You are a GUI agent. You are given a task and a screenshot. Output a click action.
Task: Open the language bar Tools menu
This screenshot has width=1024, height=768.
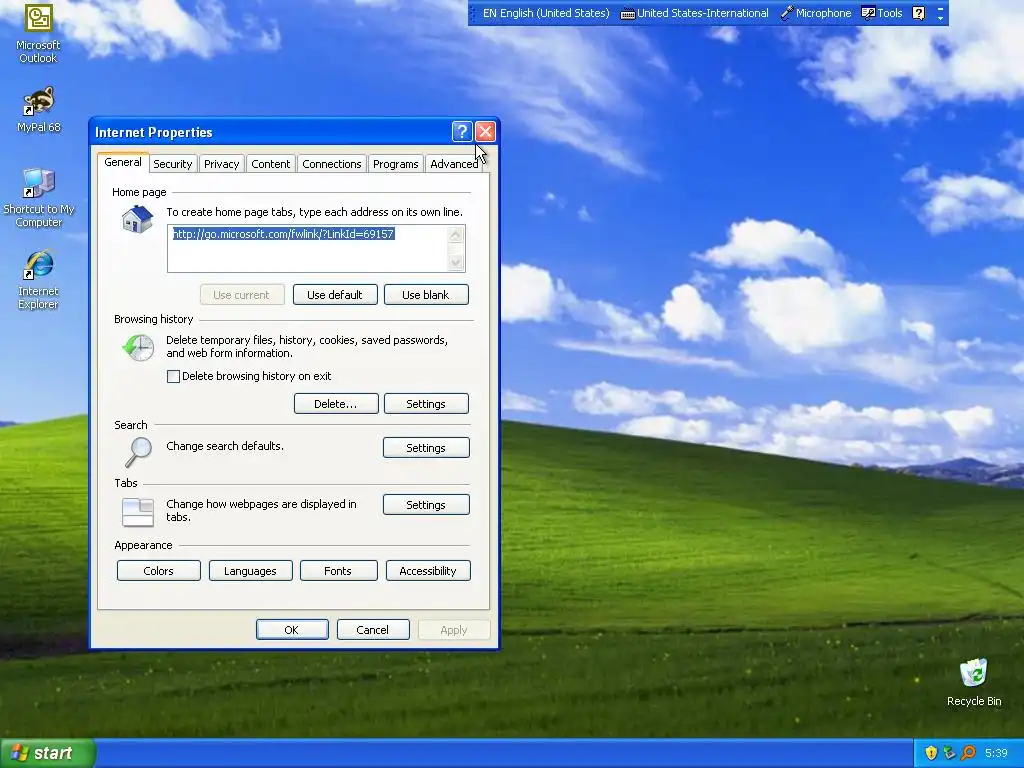click(x=882, y=13)
